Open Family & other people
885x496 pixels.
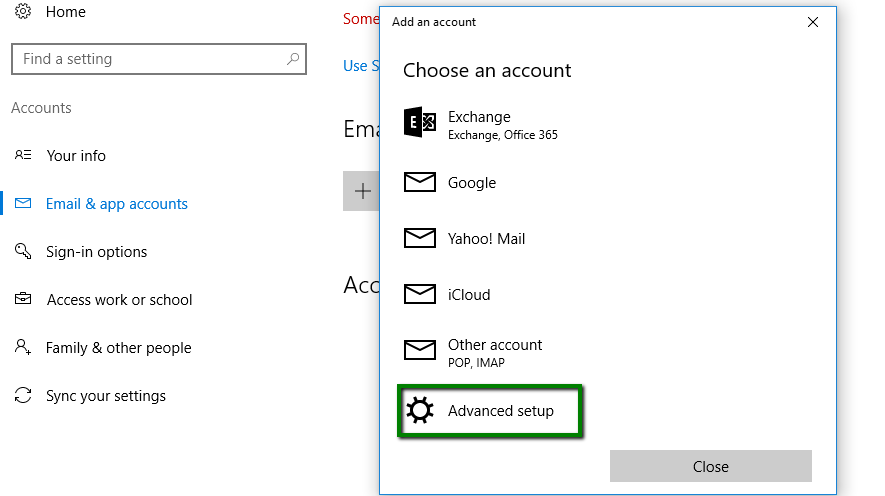(x=119, y=348)
